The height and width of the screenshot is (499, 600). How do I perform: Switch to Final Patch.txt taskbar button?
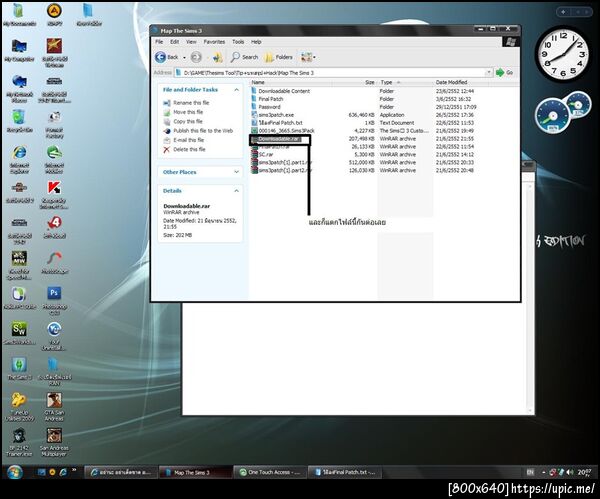pyautogui.click(x=344, y=472)
